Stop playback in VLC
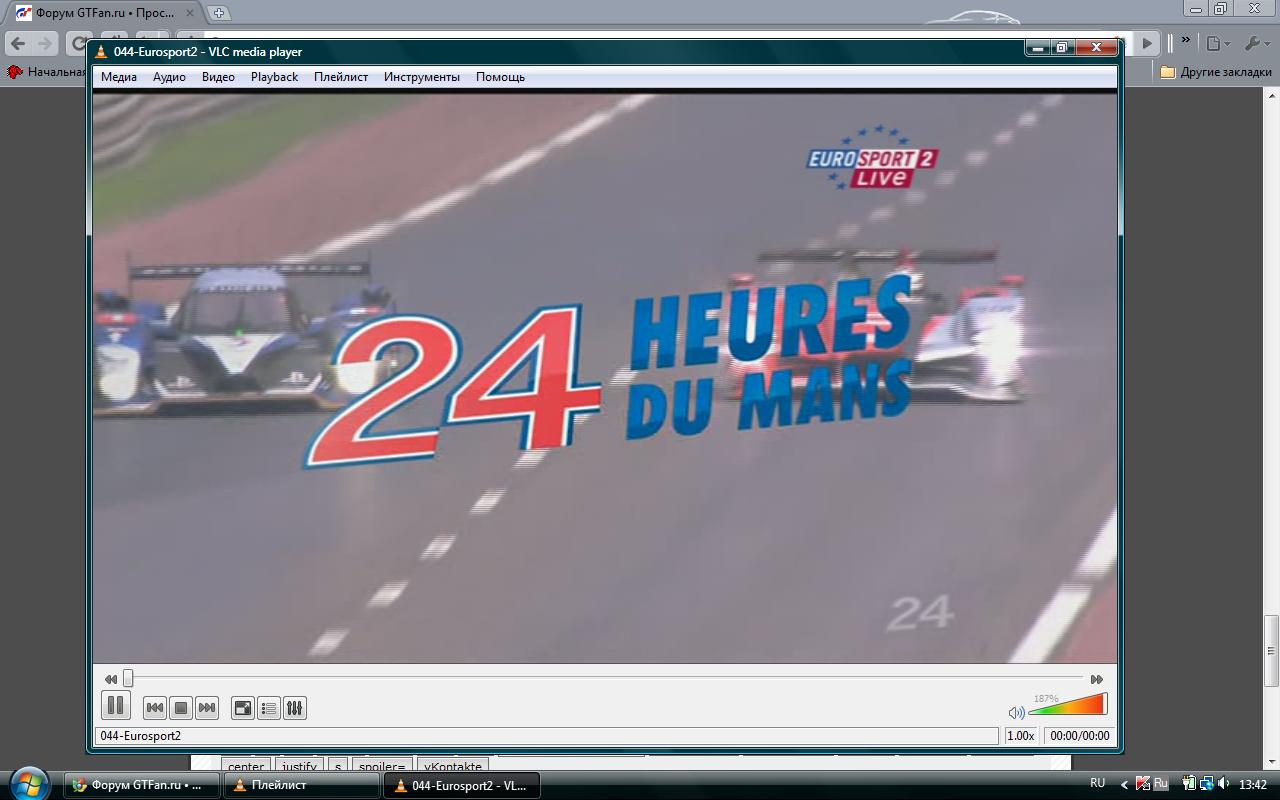Screen dimensions: 1280x800 (181, 708)
